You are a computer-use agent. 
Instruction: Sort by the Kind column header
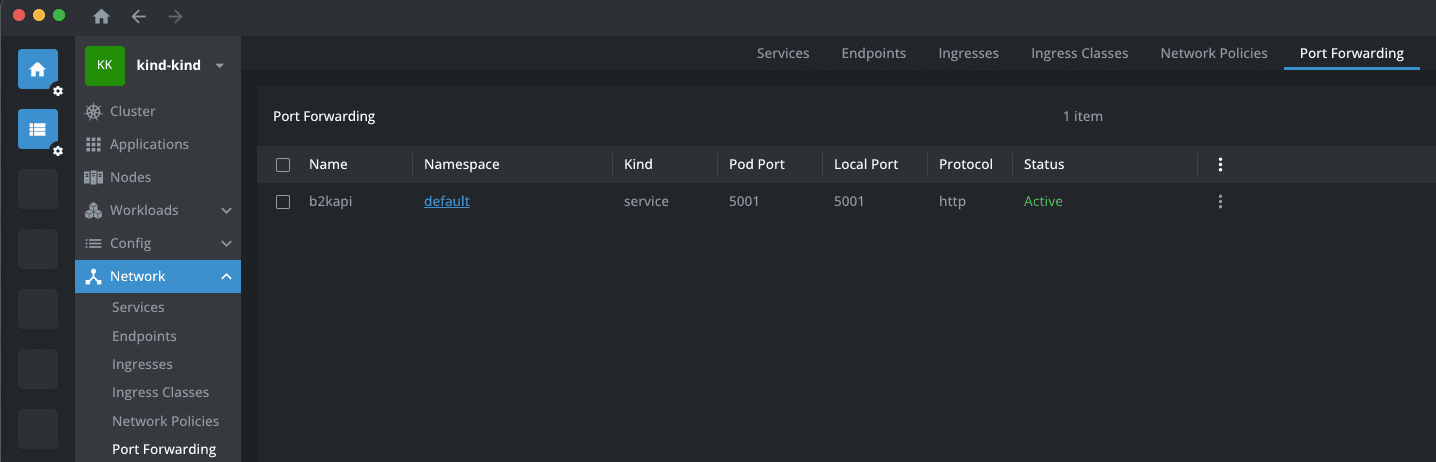[x=638, y=164]
